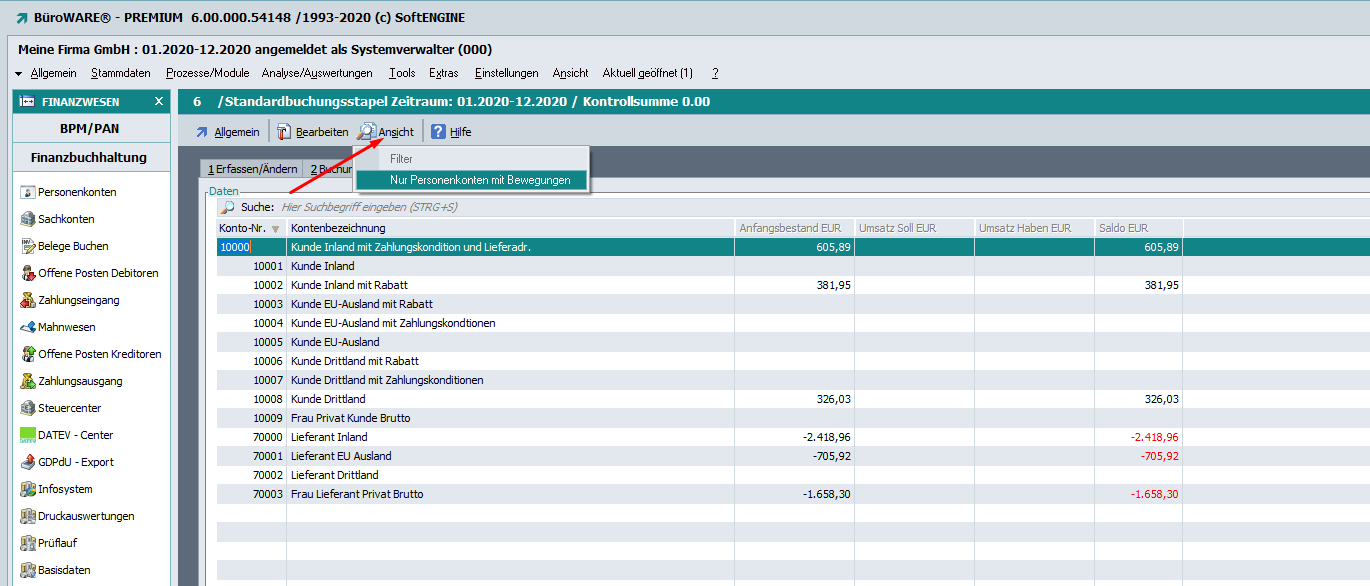Launch Belege Buchen module
This screenshot has width=1370, height=586.
[73, 246]
